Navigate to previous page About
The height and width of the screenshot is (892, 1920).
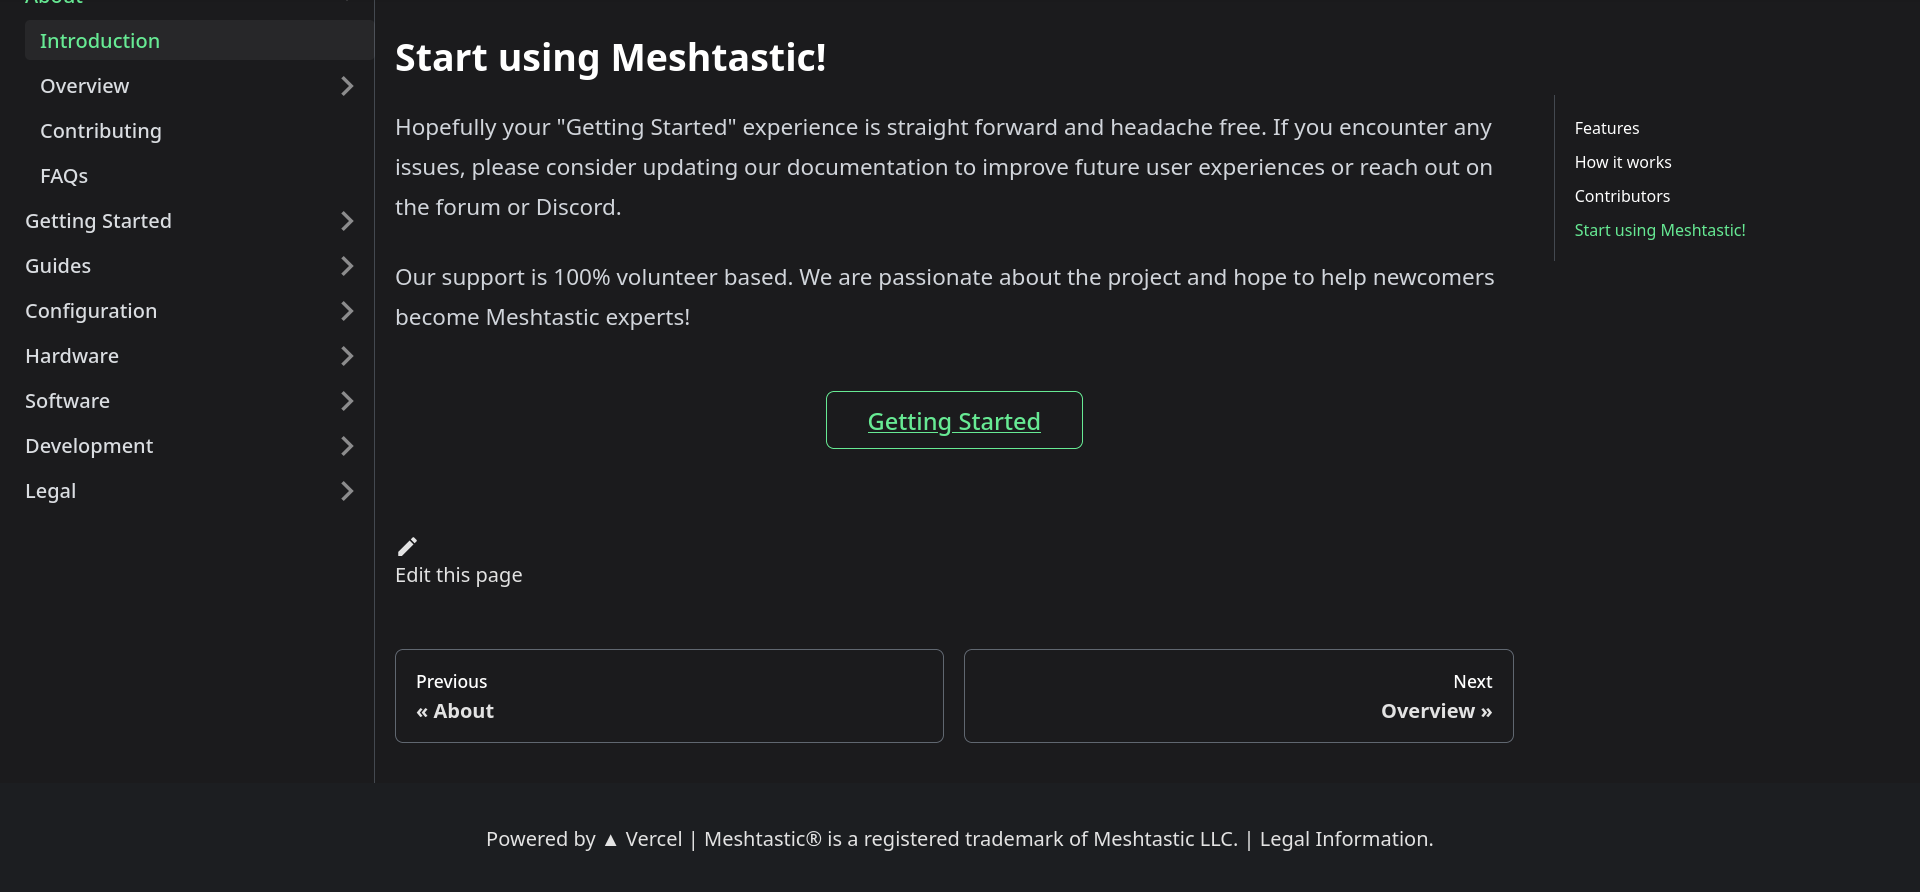click(669, 696)
